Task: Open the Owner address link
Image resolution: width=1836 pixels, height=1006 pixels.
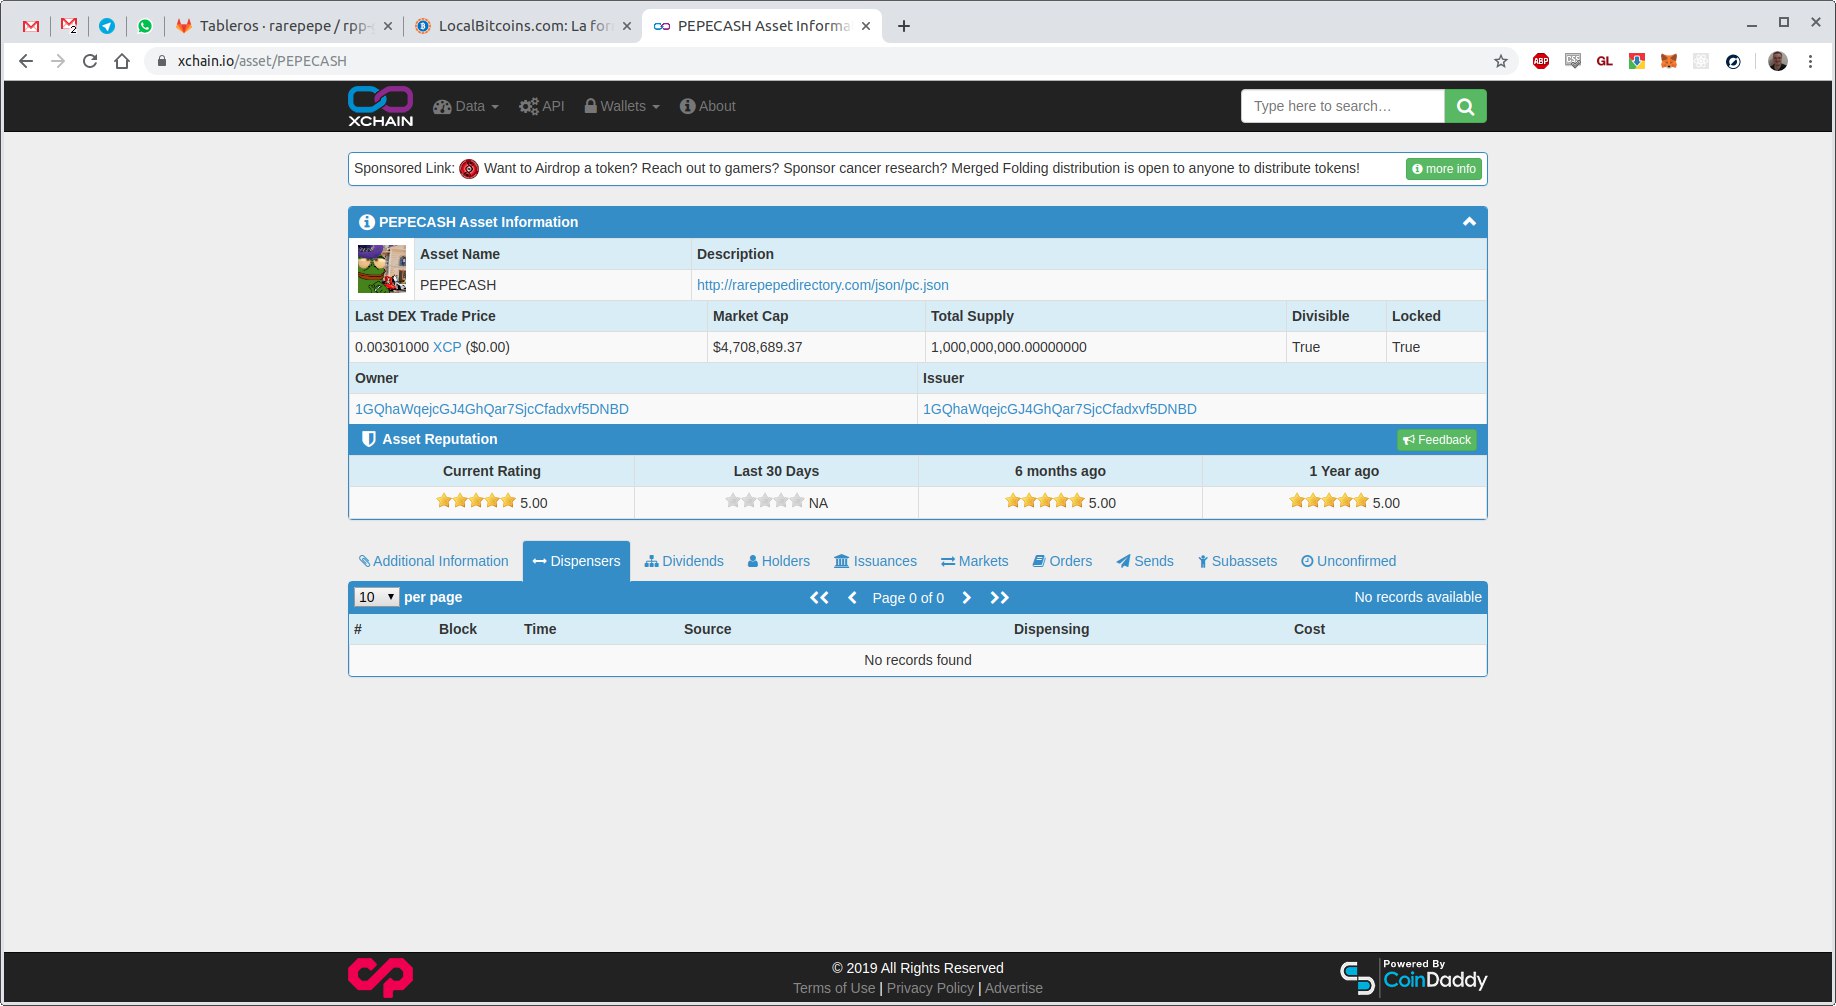Action: coord(492,409)
